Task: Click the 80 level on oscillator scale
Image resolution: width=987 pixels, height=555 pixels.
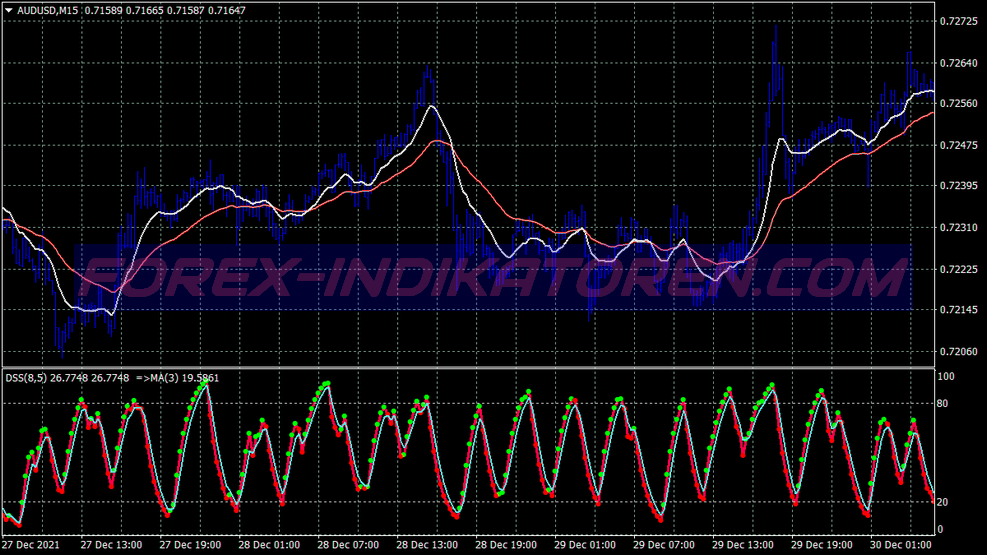Action: click(x=942, y=403)
